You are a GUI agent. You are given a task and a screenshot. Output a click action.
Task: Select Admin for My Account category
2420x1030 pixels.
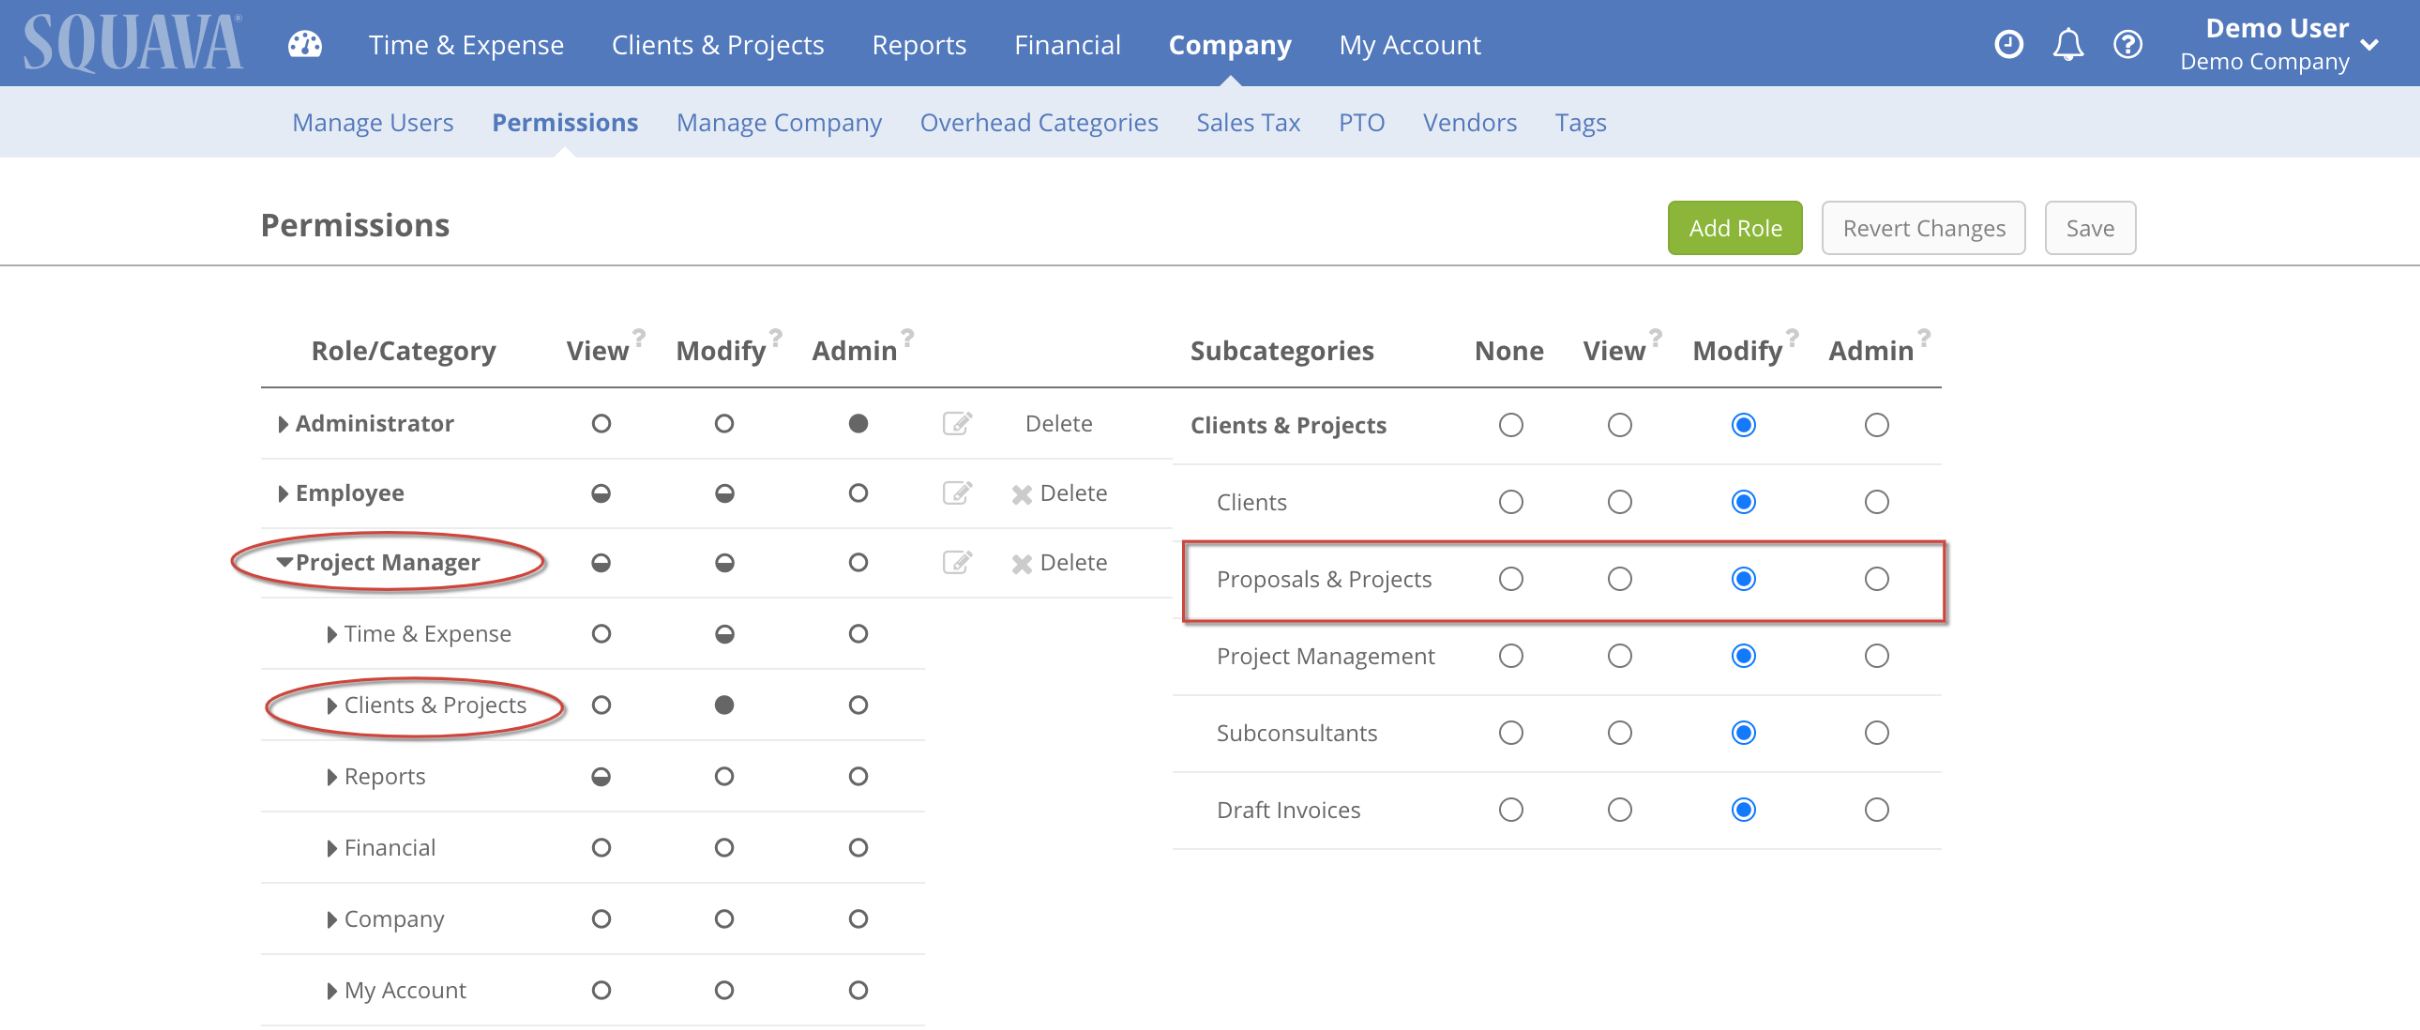coord(858,990)
